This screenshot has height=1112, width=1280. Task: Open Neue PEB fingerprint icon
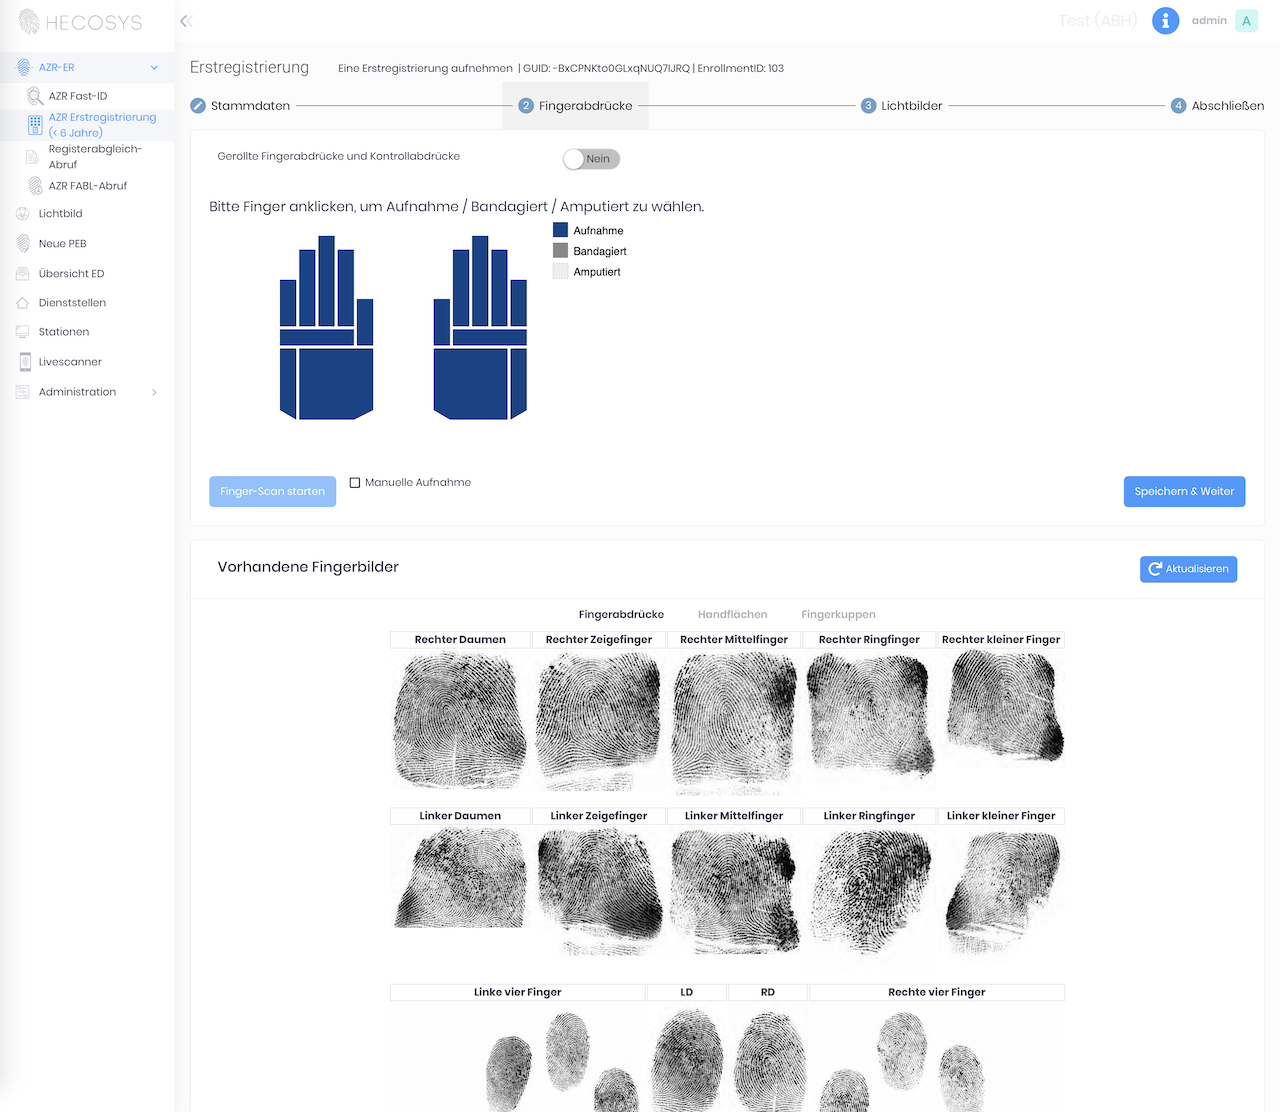tap(23, 244)
